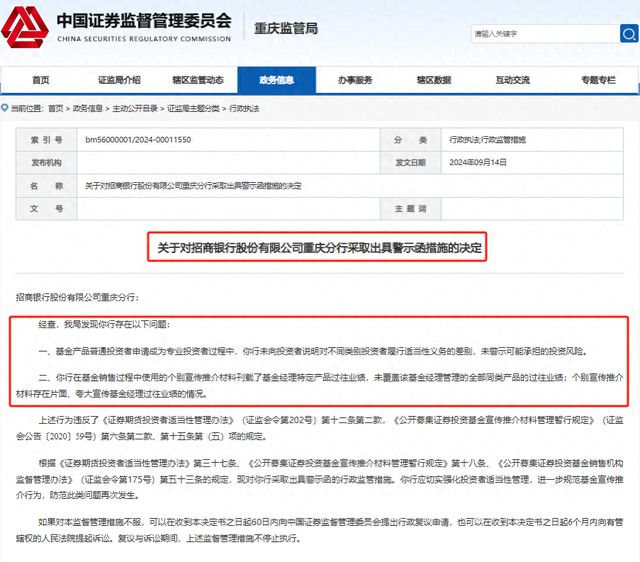This screenshot has height=562, width=640.
Task: Click the 分类 table label
Action: [410, 140]
